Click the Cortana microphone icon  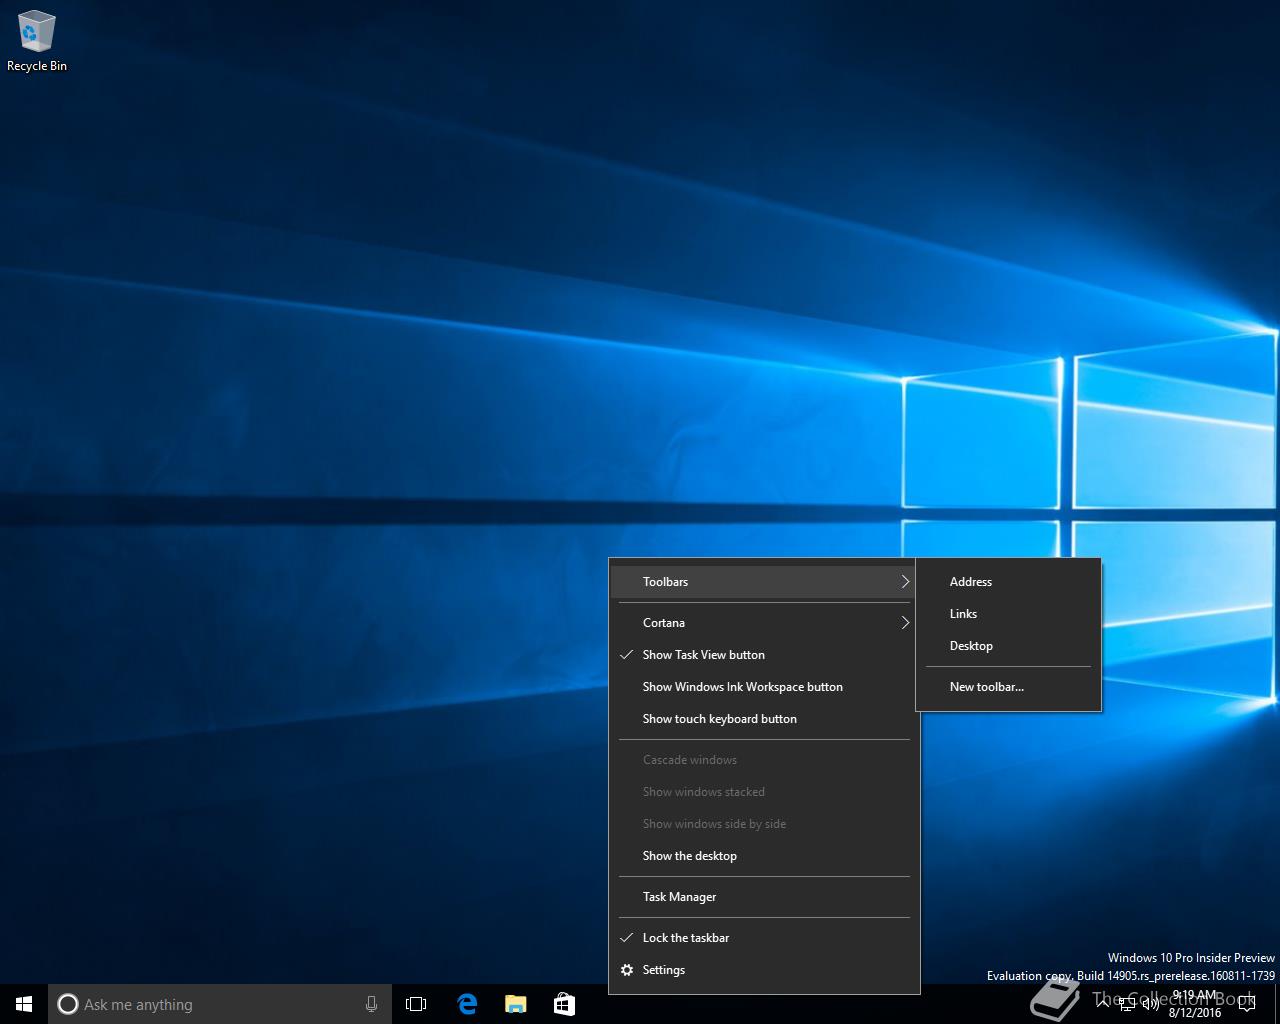point(371,1004)
